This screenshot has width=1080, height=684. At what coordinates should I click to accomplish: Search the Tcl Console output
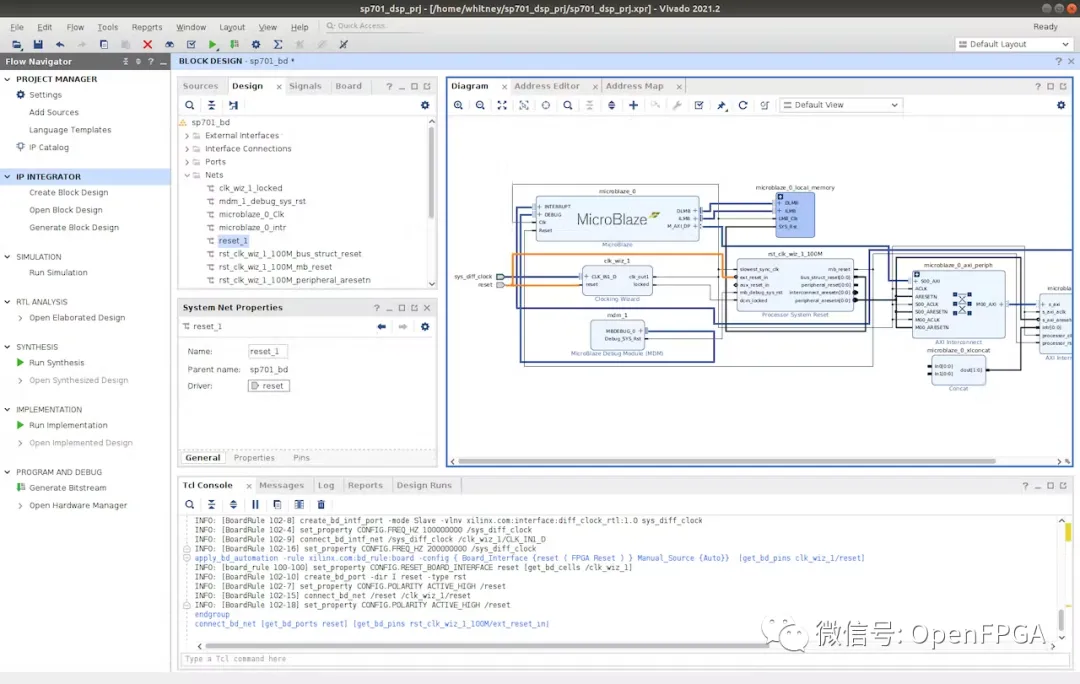[189, 505]
